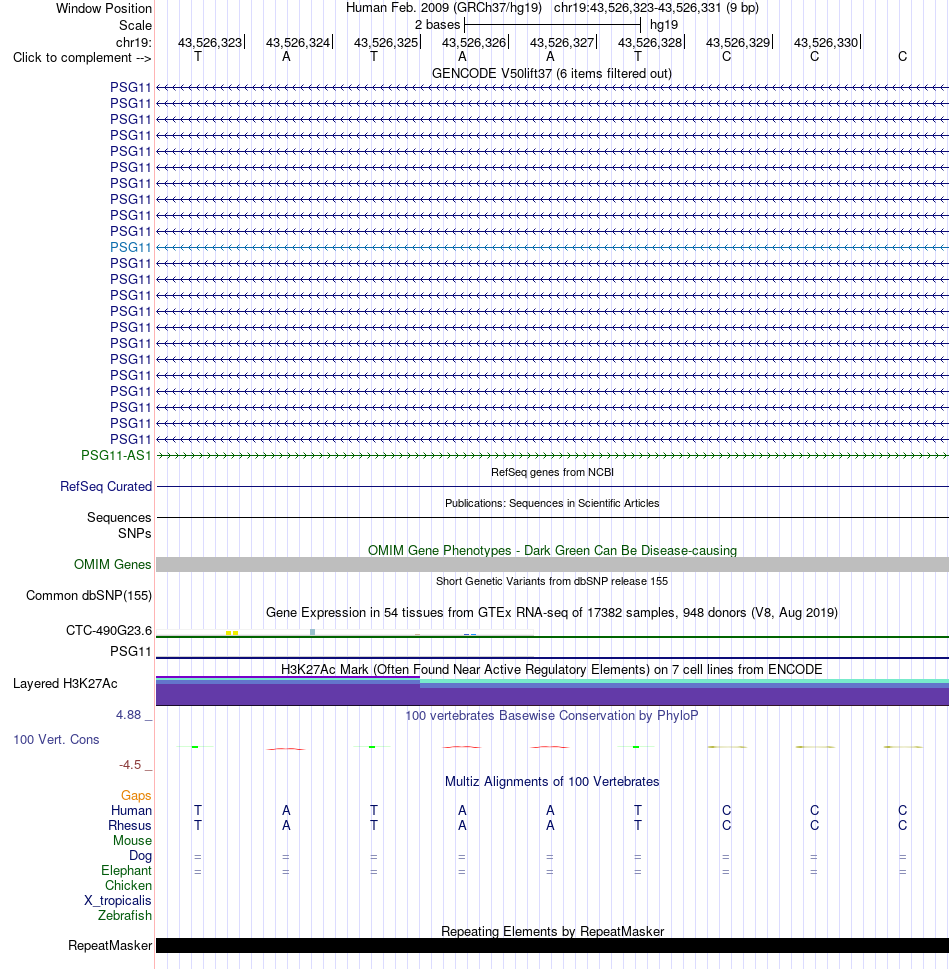Select the Mouse species label

[x=132, y=840]
